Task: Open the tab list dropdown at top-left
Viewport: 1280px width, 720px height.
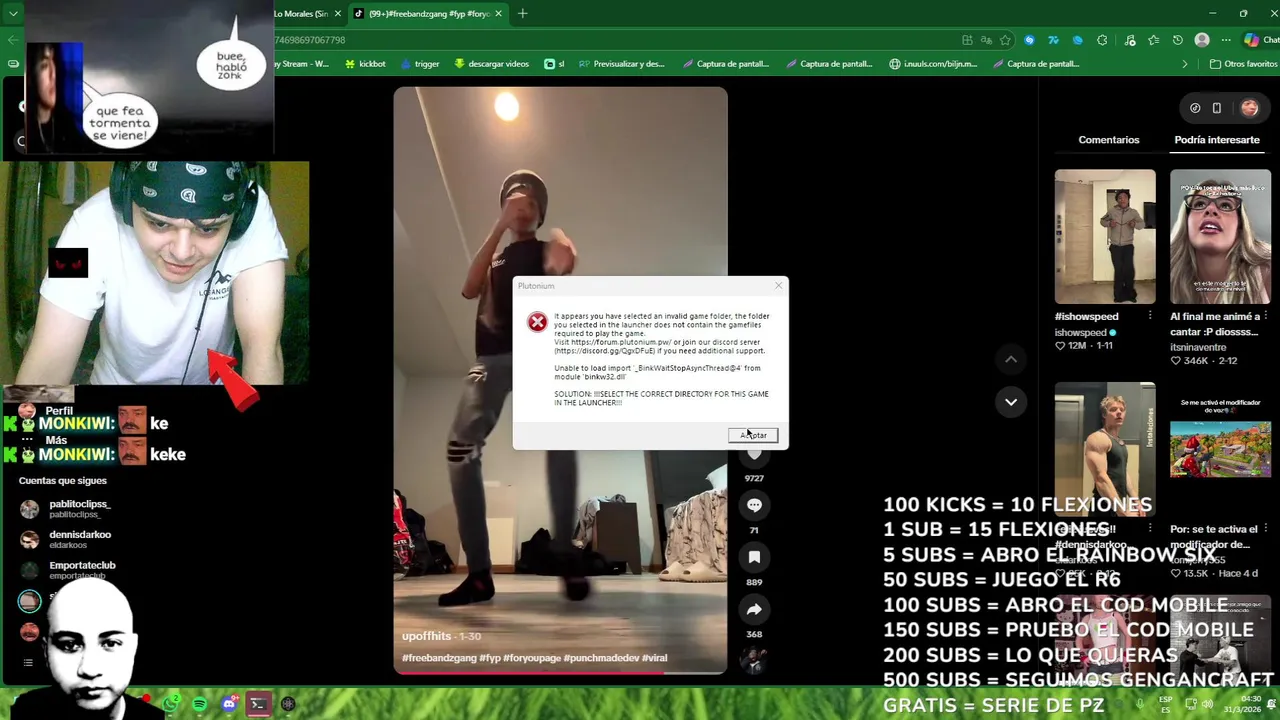Action: (13, 14)
